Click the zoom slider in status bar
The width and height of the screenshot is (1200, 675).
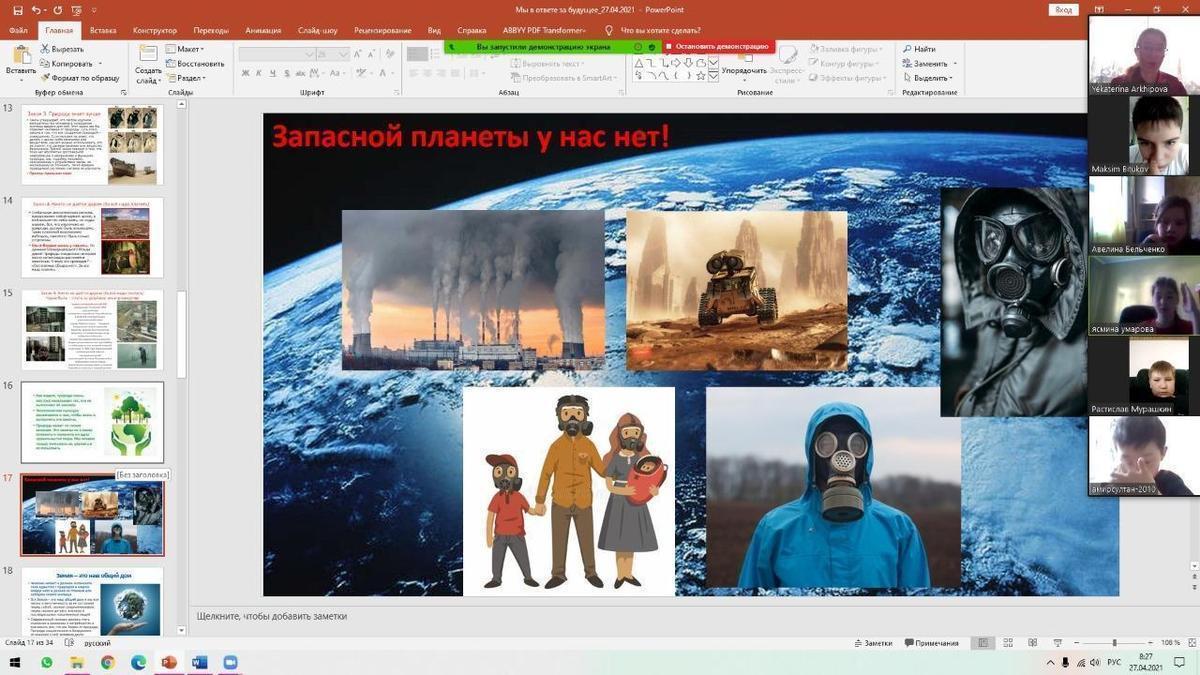(1114, 643)
